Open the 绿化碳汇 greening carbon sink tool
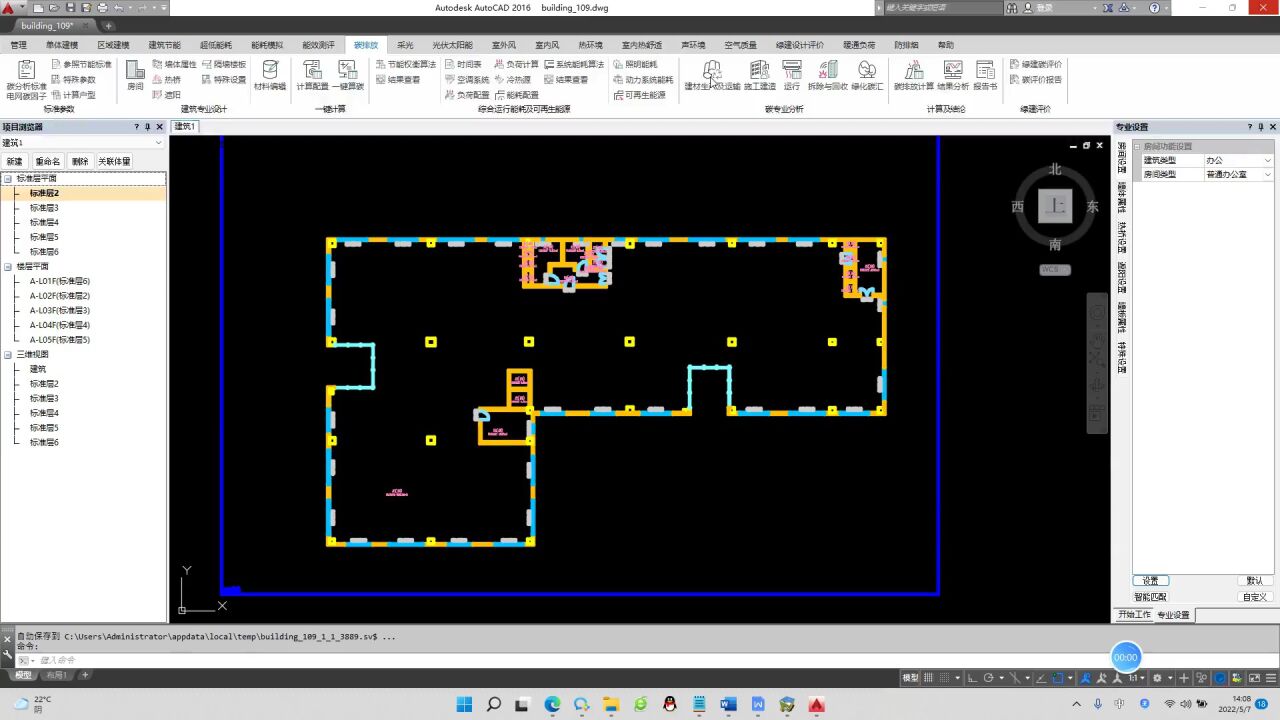Screen dimensions: 1280x720 [867, 75]
